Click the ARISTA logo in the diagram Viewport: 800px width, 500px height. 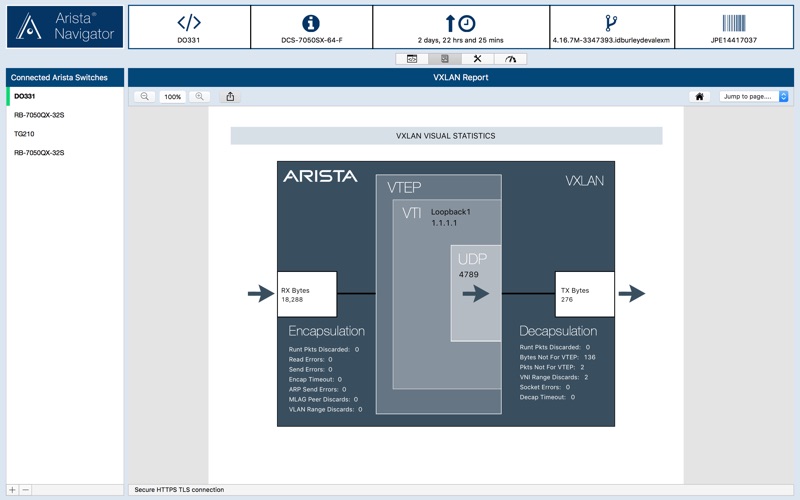point(320,177)
